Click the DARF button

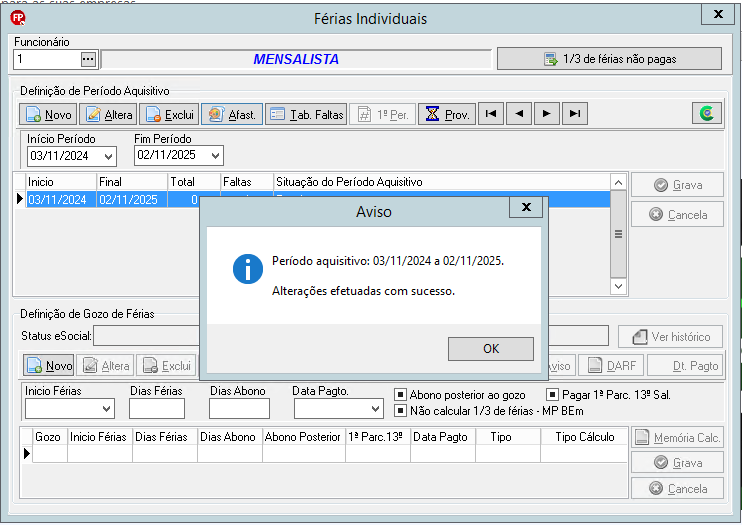(611, 365)
